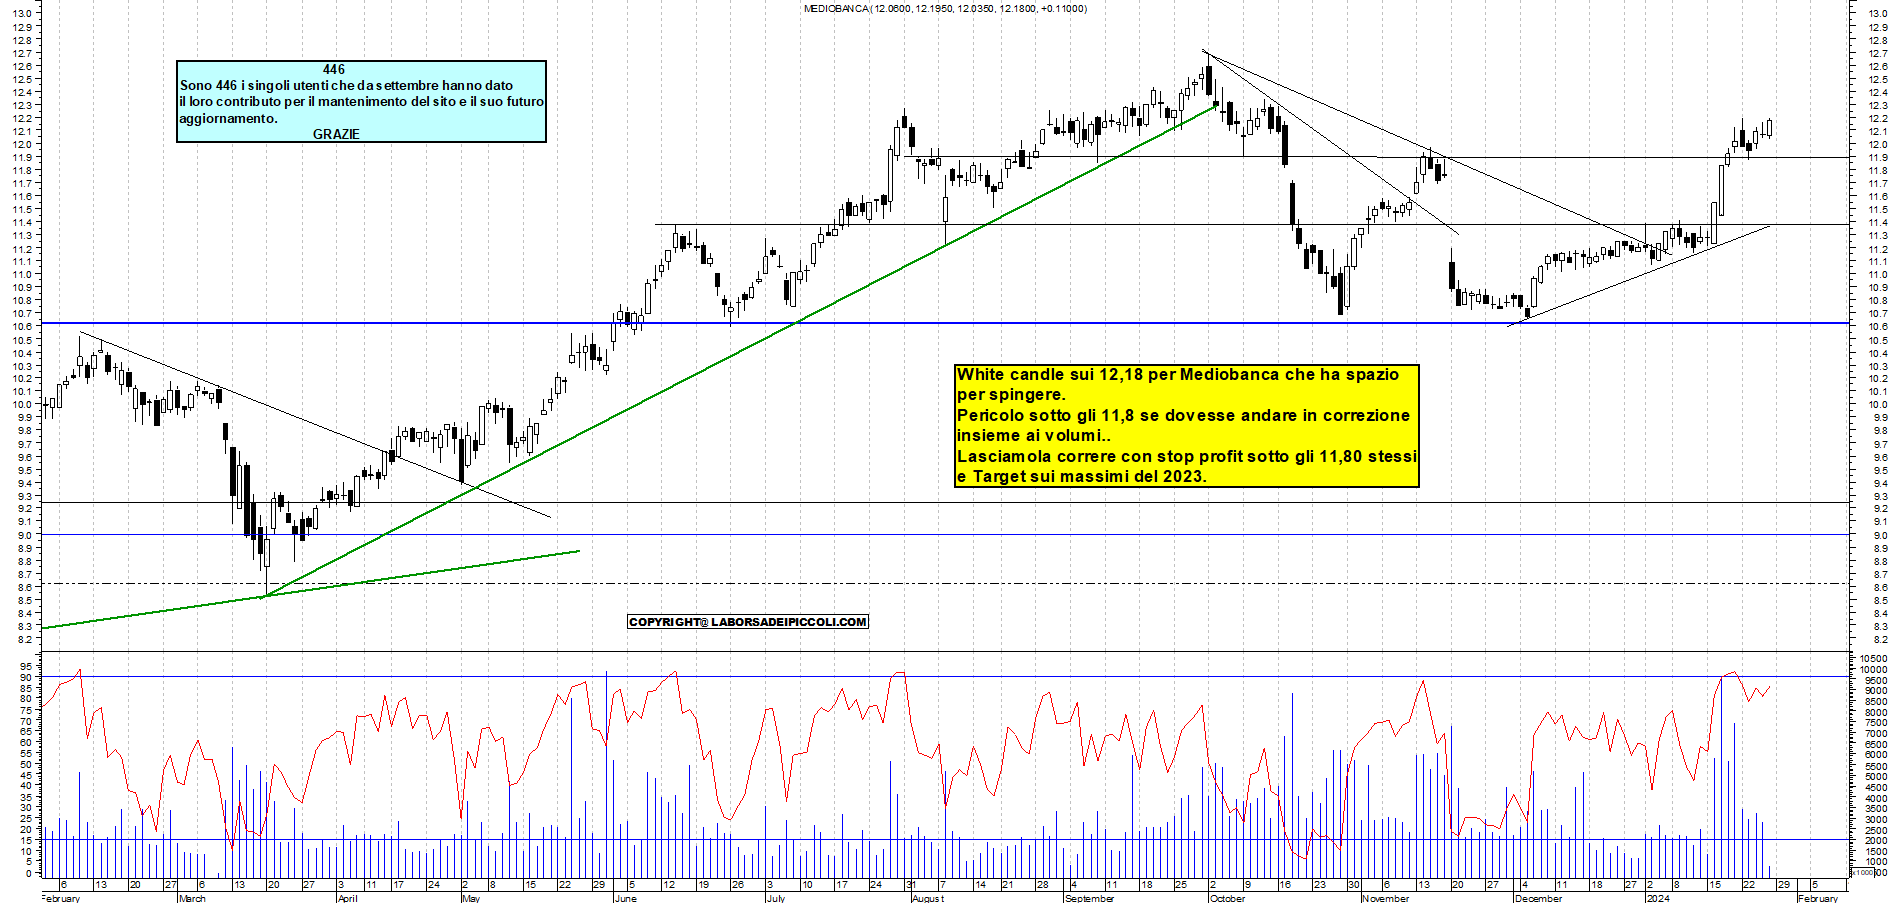Click the 'September' label on the time axis
This screenshot has width=1890, height=903.
[1089, 898]
